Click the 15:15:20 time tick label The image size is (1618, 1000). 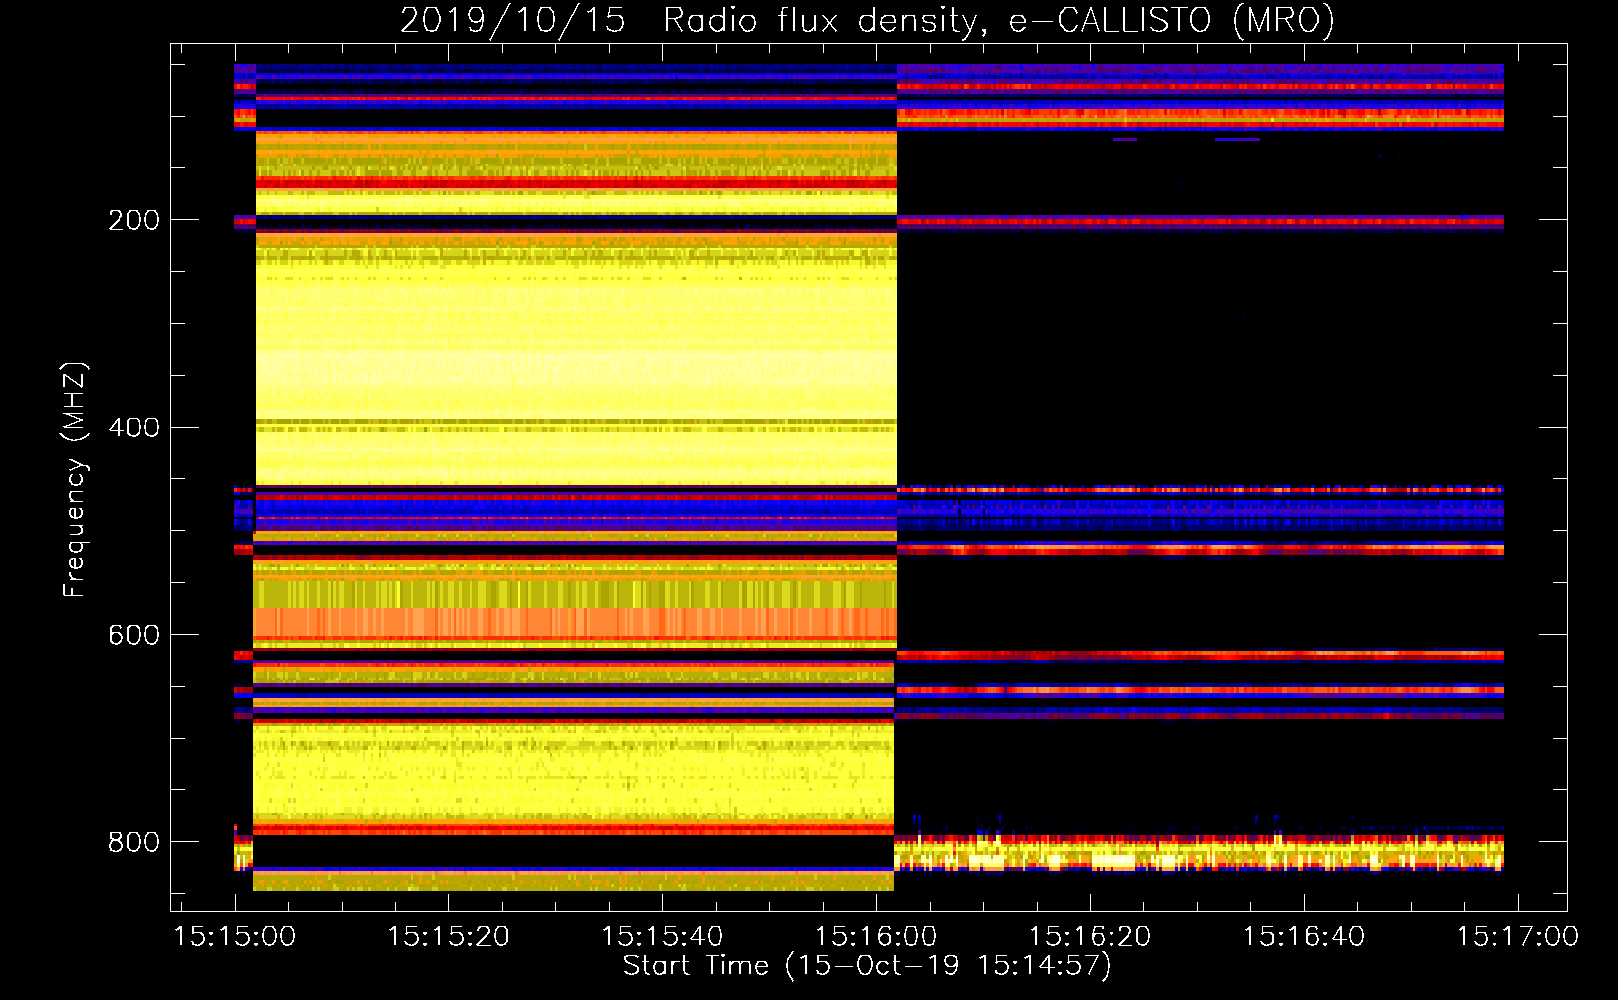pyautogui.click(x=448, y=936)
